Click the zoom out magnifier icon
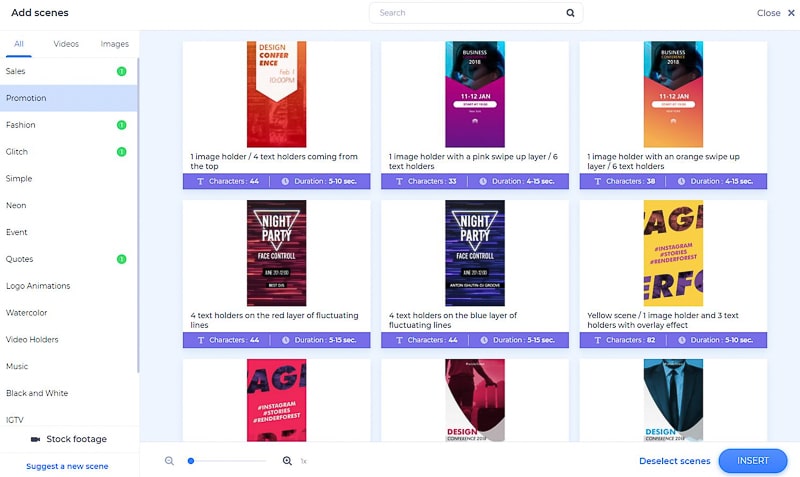This screenshot has width=800, height=477. [x=169, y=461]
